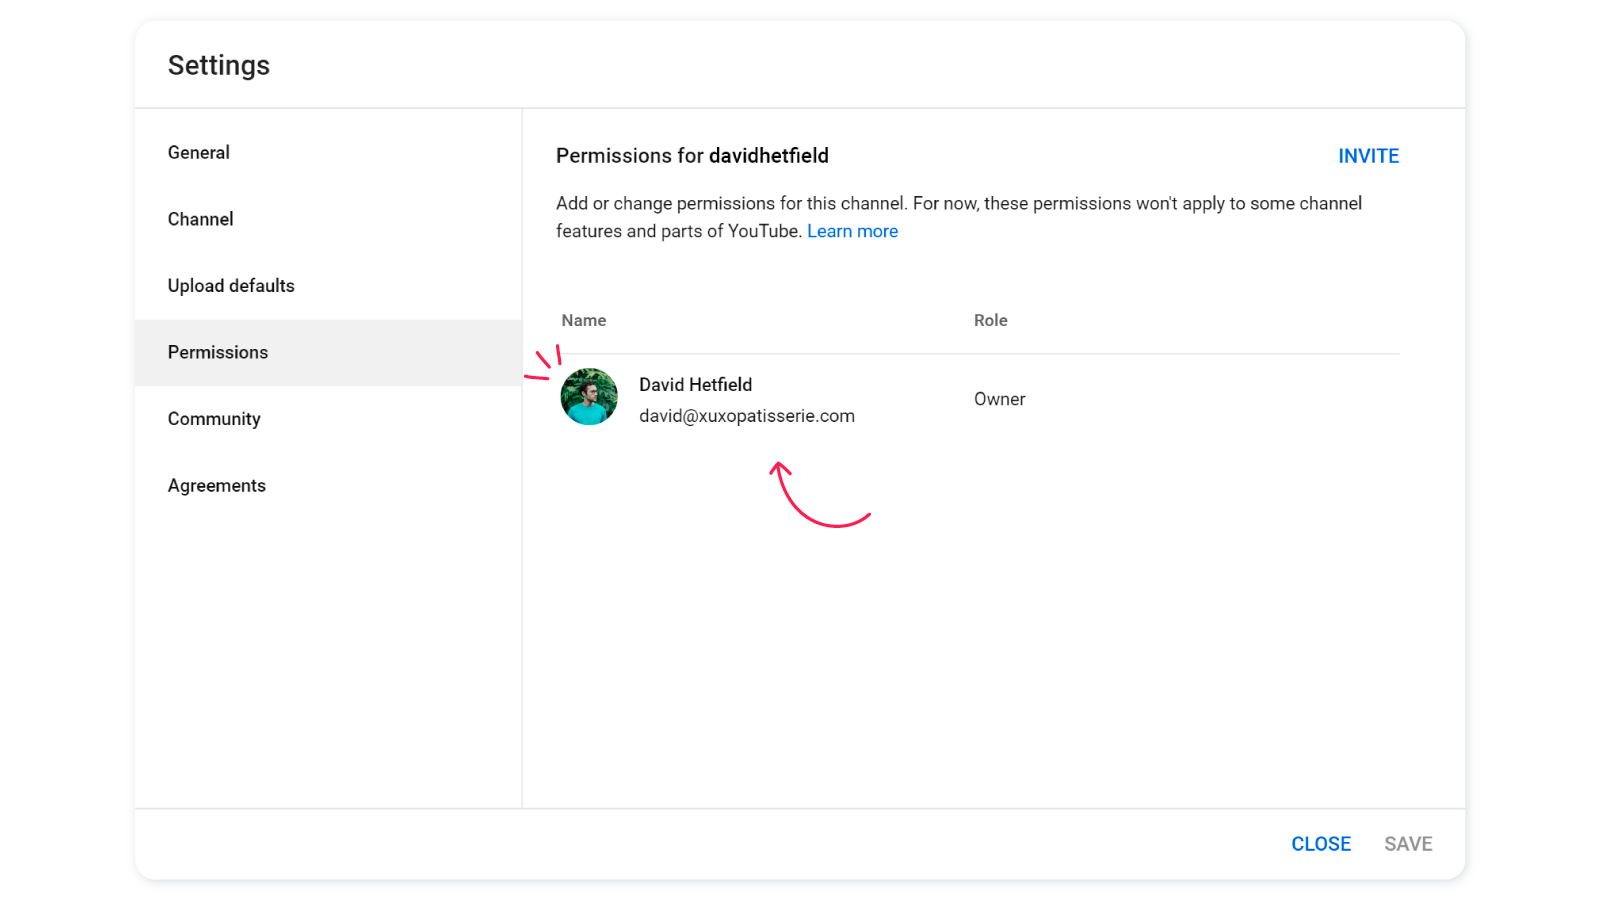The height and width of the screenshot is (900, 1600).
Task: Click the Owner role value
Action: point(999,399)
